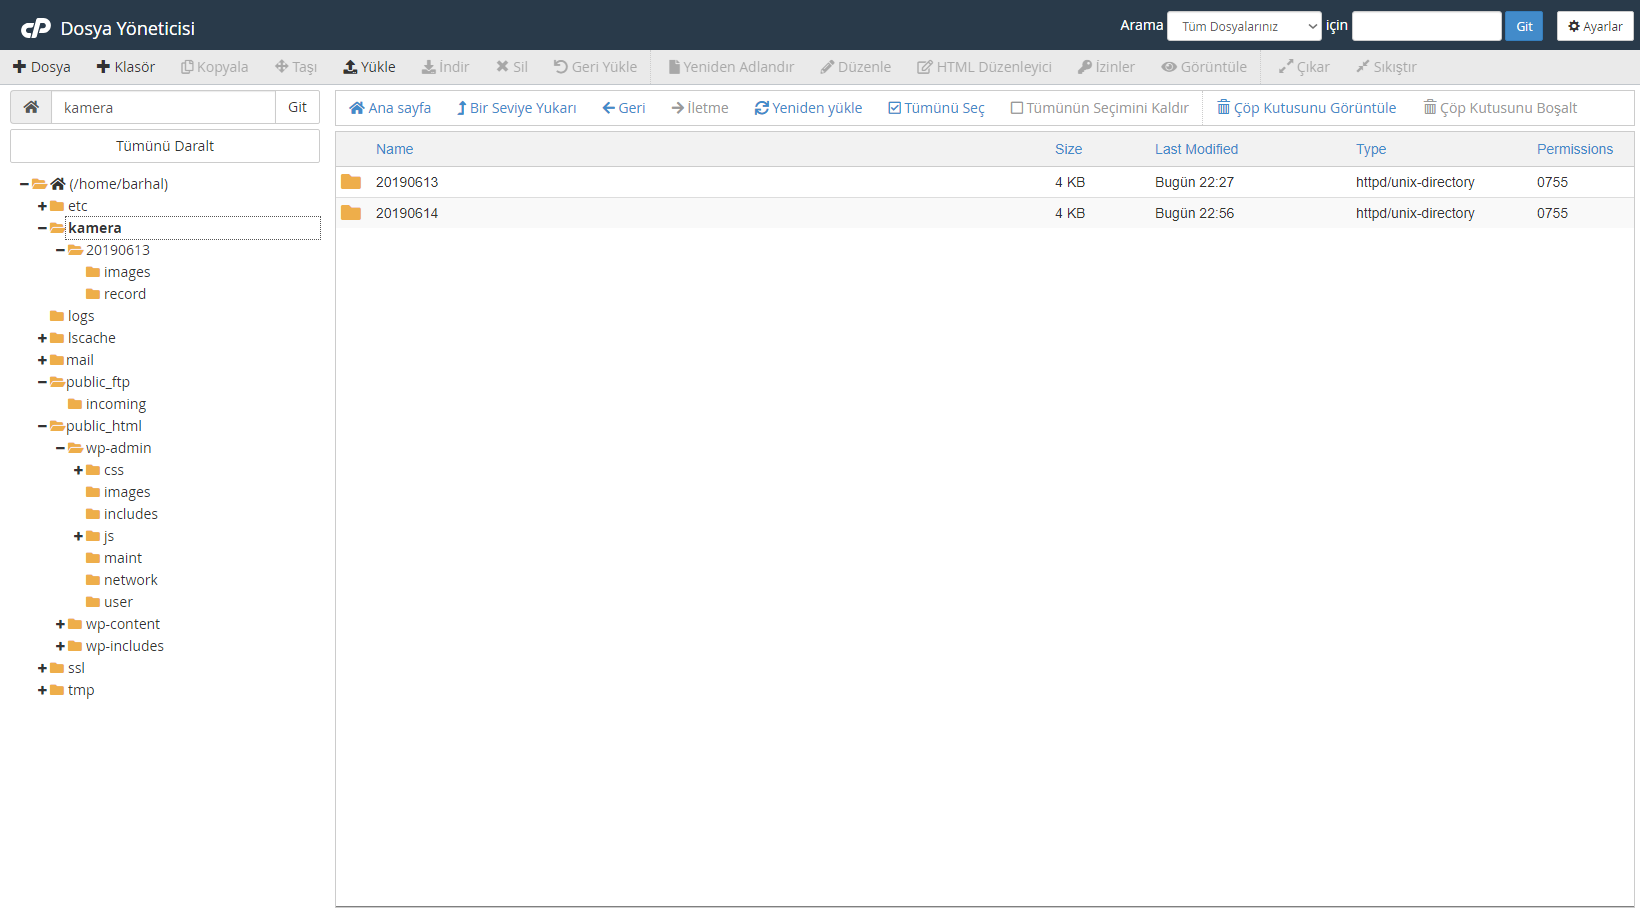Check Tümünü Seç to select all
1640x908 pixels.
coord(936,108)
